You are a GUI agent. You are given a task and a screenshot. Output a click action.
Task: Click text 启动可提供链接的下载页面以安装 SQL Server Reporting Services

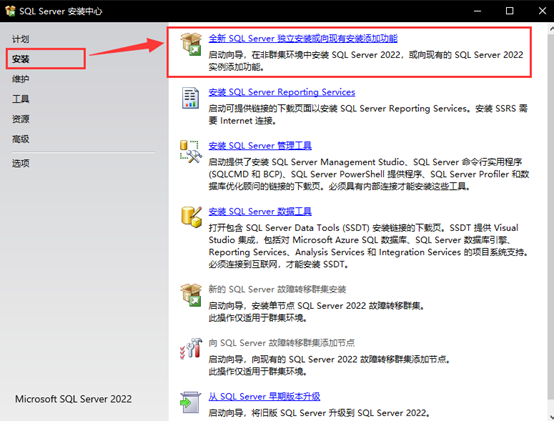[368, 114]
